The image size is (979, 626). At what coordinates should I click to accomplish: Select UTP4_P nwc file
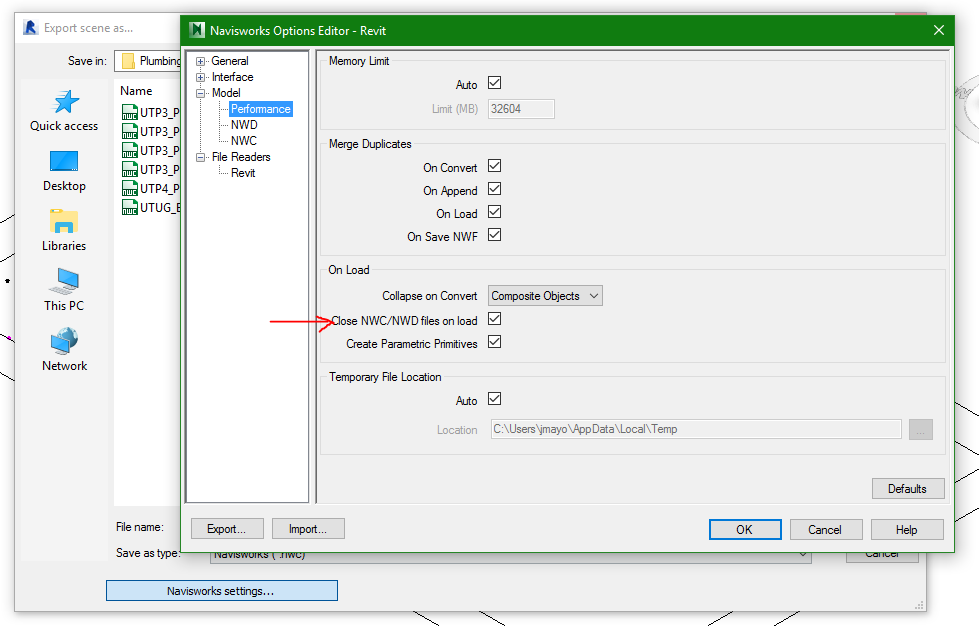pos(150,188)
